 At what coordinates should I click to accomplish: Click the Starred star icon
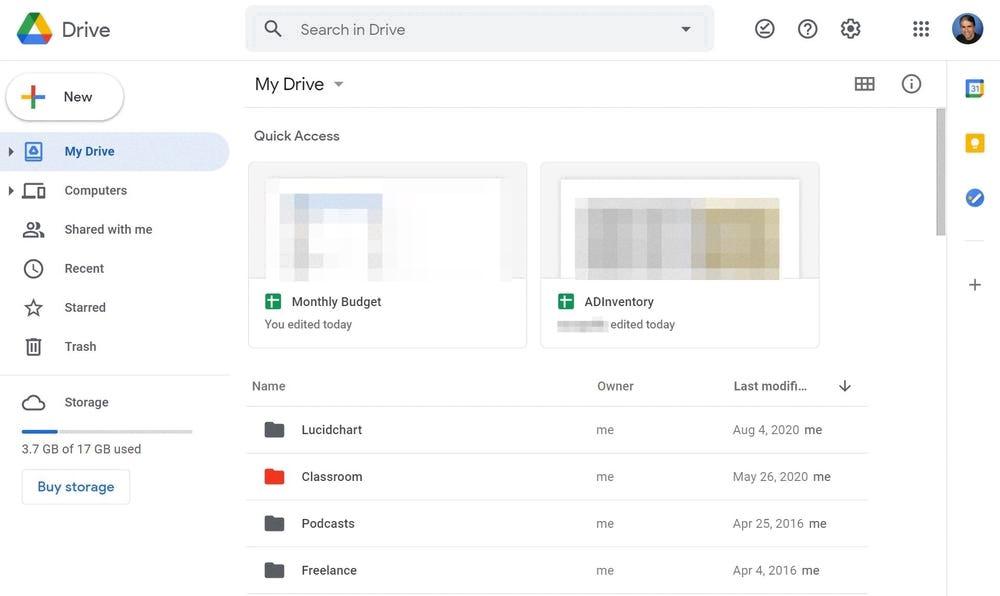coord(33,308)
